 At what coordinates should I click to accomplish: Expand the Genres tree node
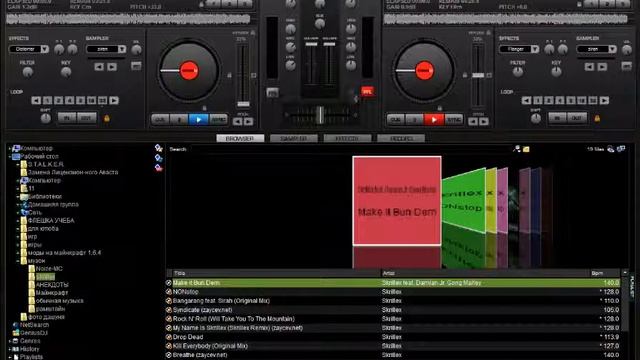(x=10, y=341)
